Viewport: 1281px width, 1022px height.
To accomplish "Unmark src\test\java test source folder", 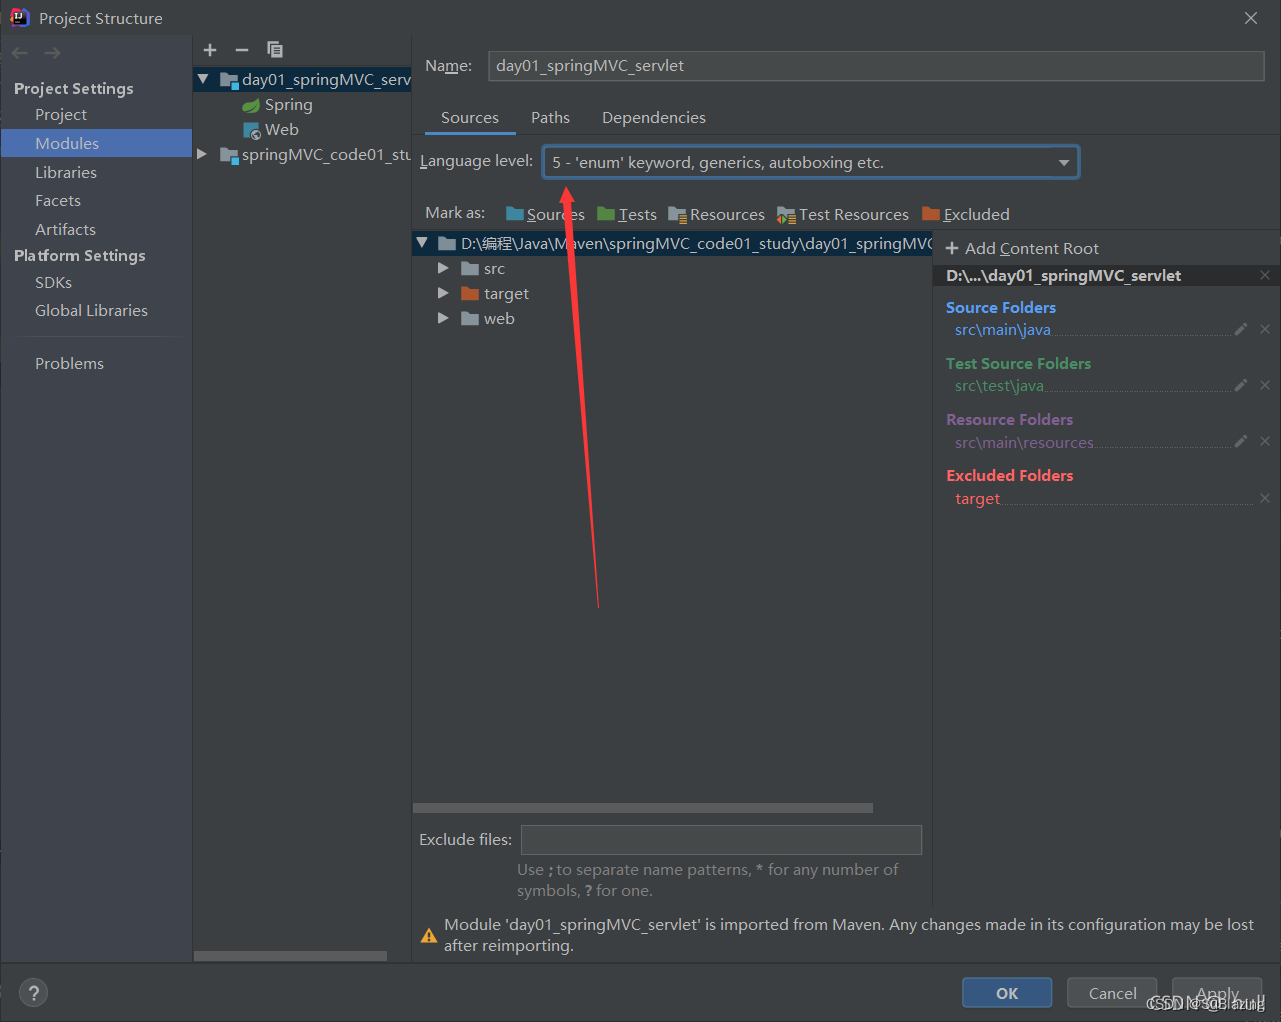I will click(1265, 385).
